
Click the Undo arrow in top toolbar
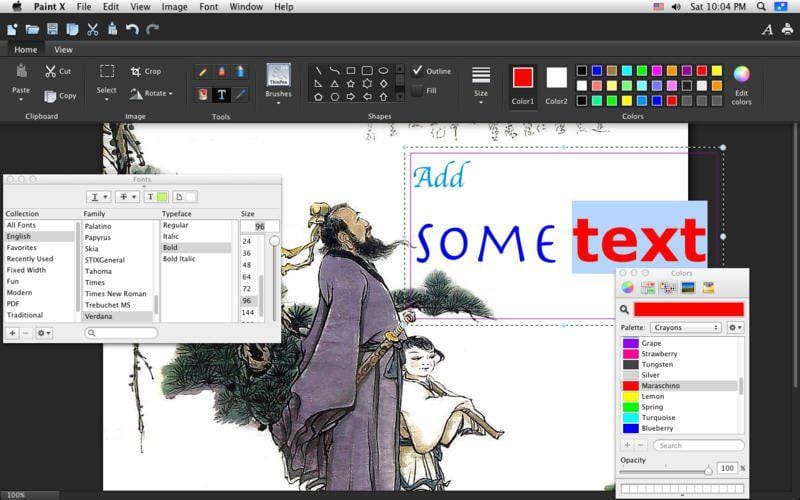click(132, 30)
